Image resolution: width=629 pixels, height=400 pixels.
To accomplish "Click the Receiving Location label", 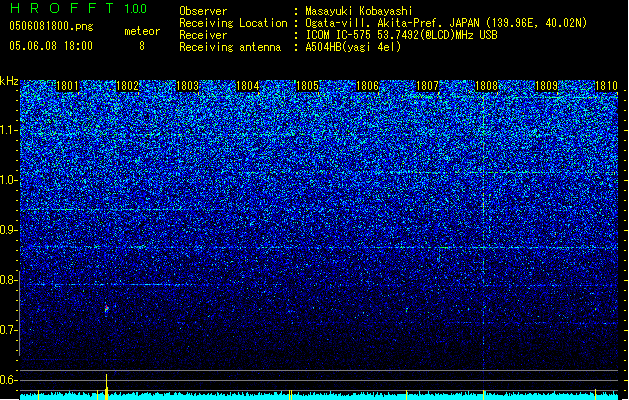I will tap(233, 23).
